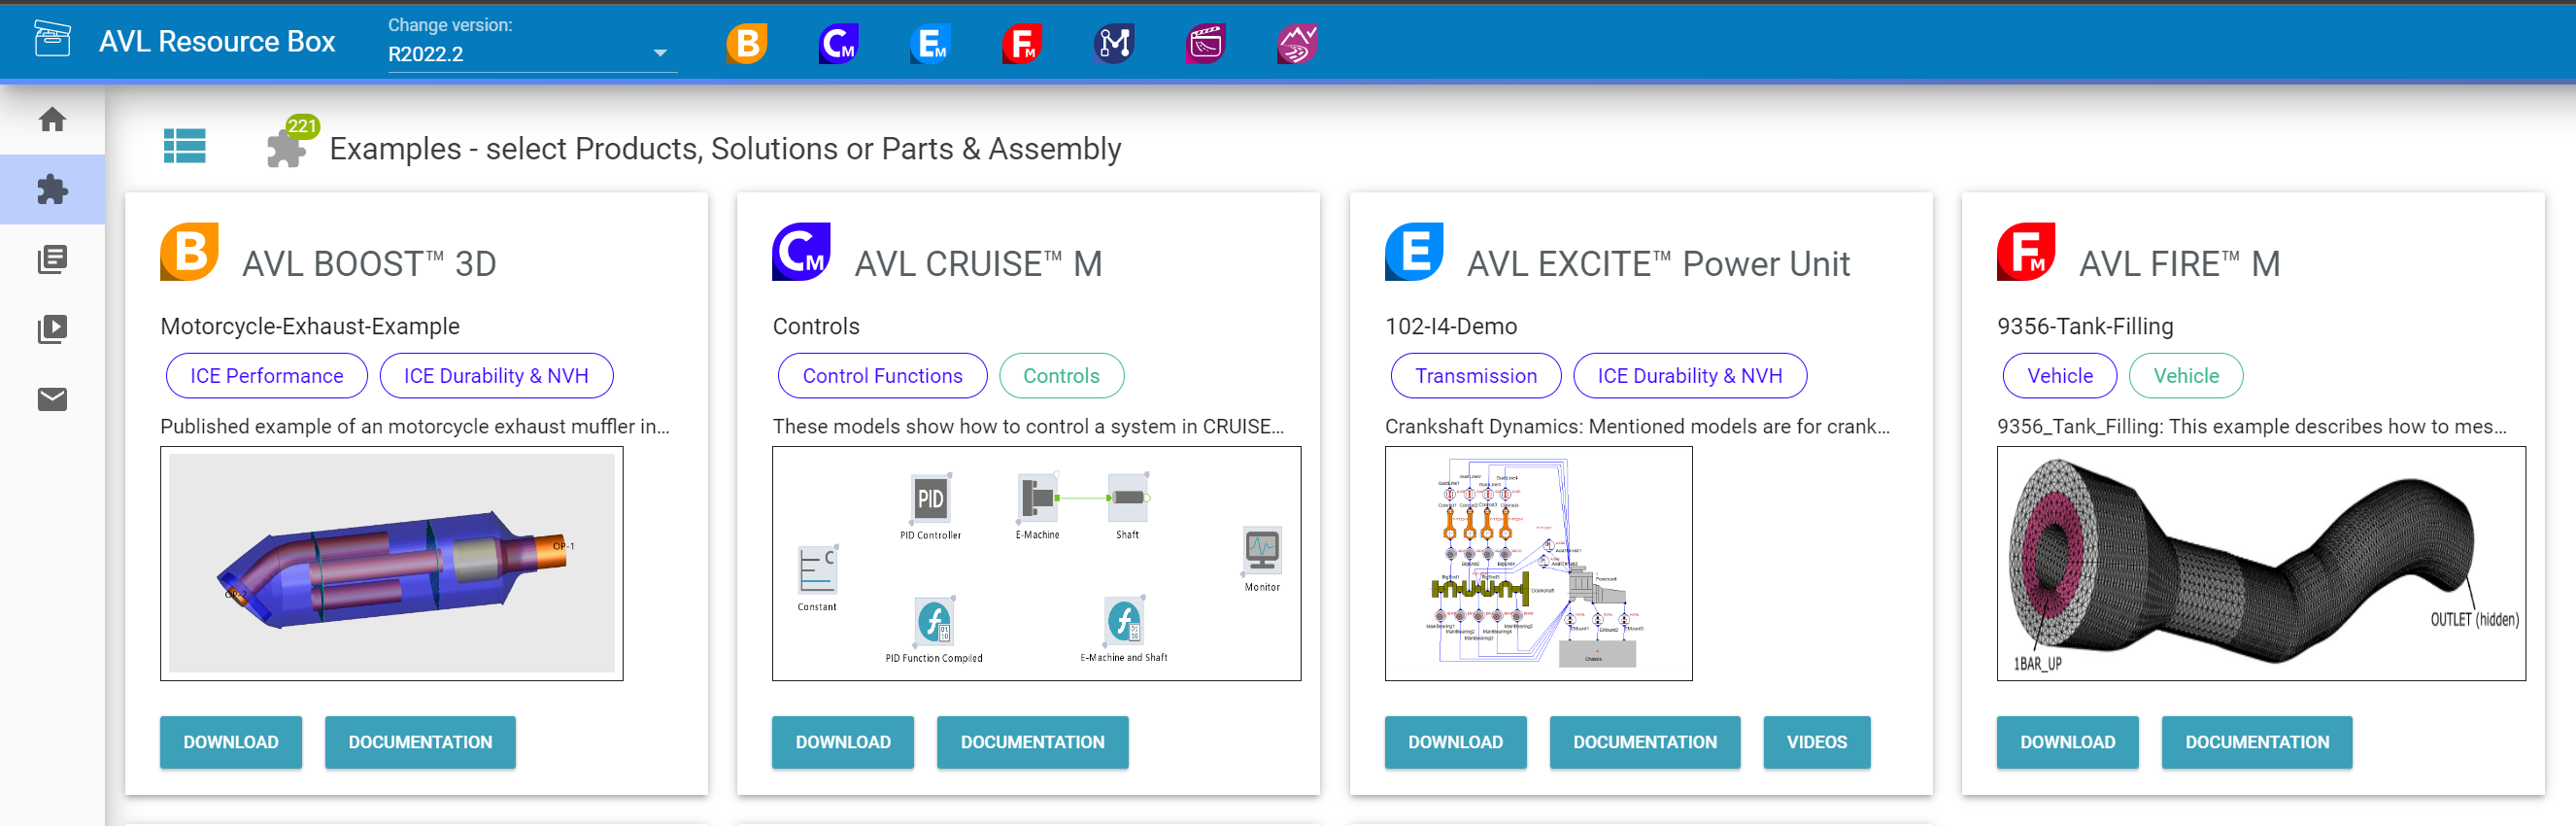Viewport: 2576px width, 826px height.
Task: Open the crankshaft dynamics model thumbnail
Action: point(1539,564)
